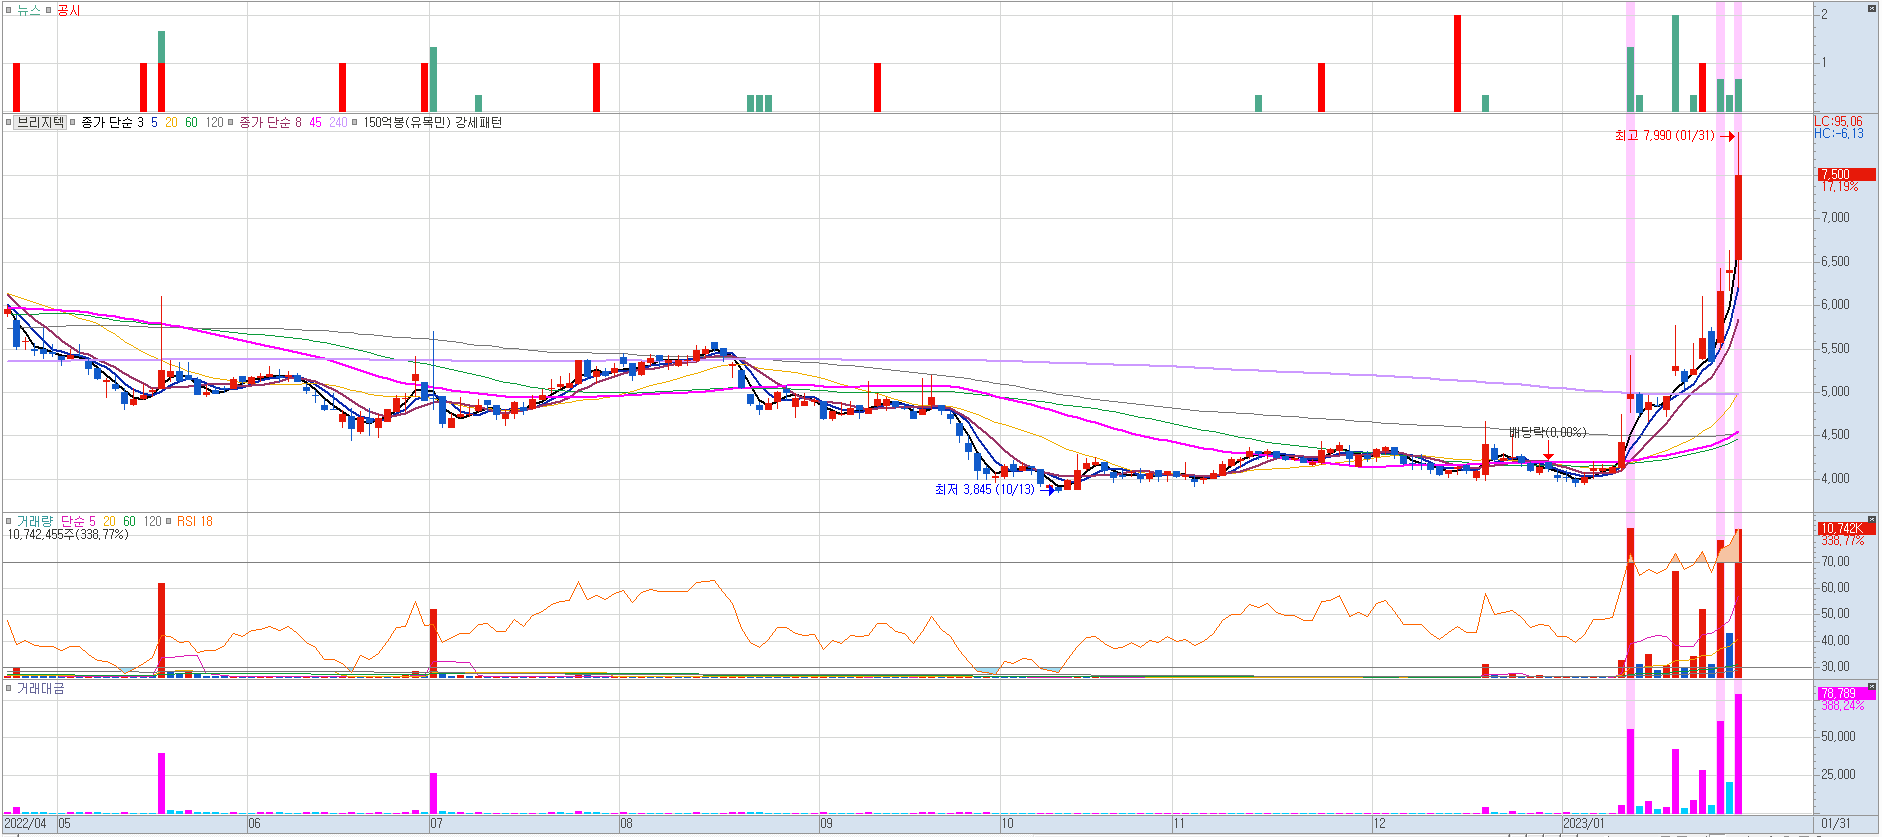The height and width of the screenshot is (837, 1882).
Task: Click the 01/31 date label at axis end
Action: click(x=1836, y=824)
